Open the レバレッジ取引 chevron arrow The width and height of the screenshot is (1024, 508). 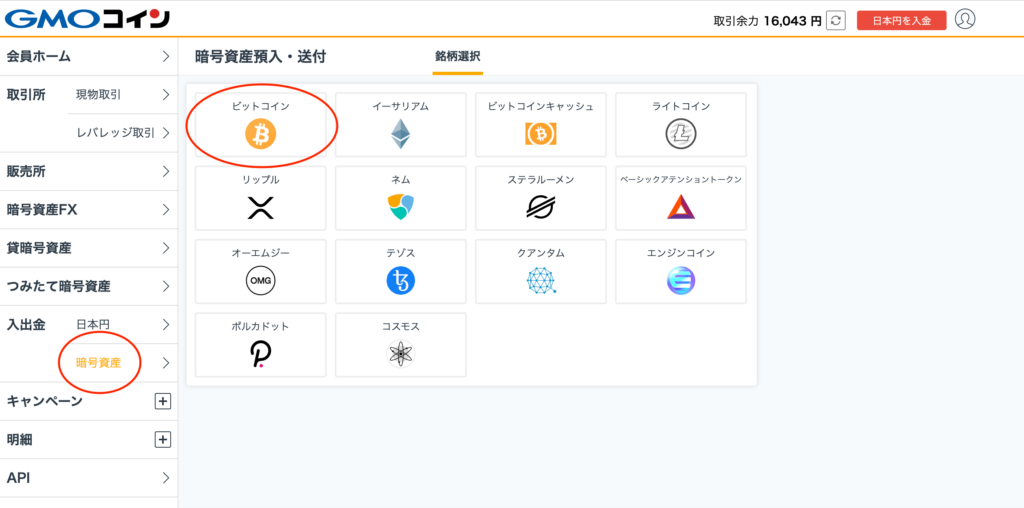point(166,133)
